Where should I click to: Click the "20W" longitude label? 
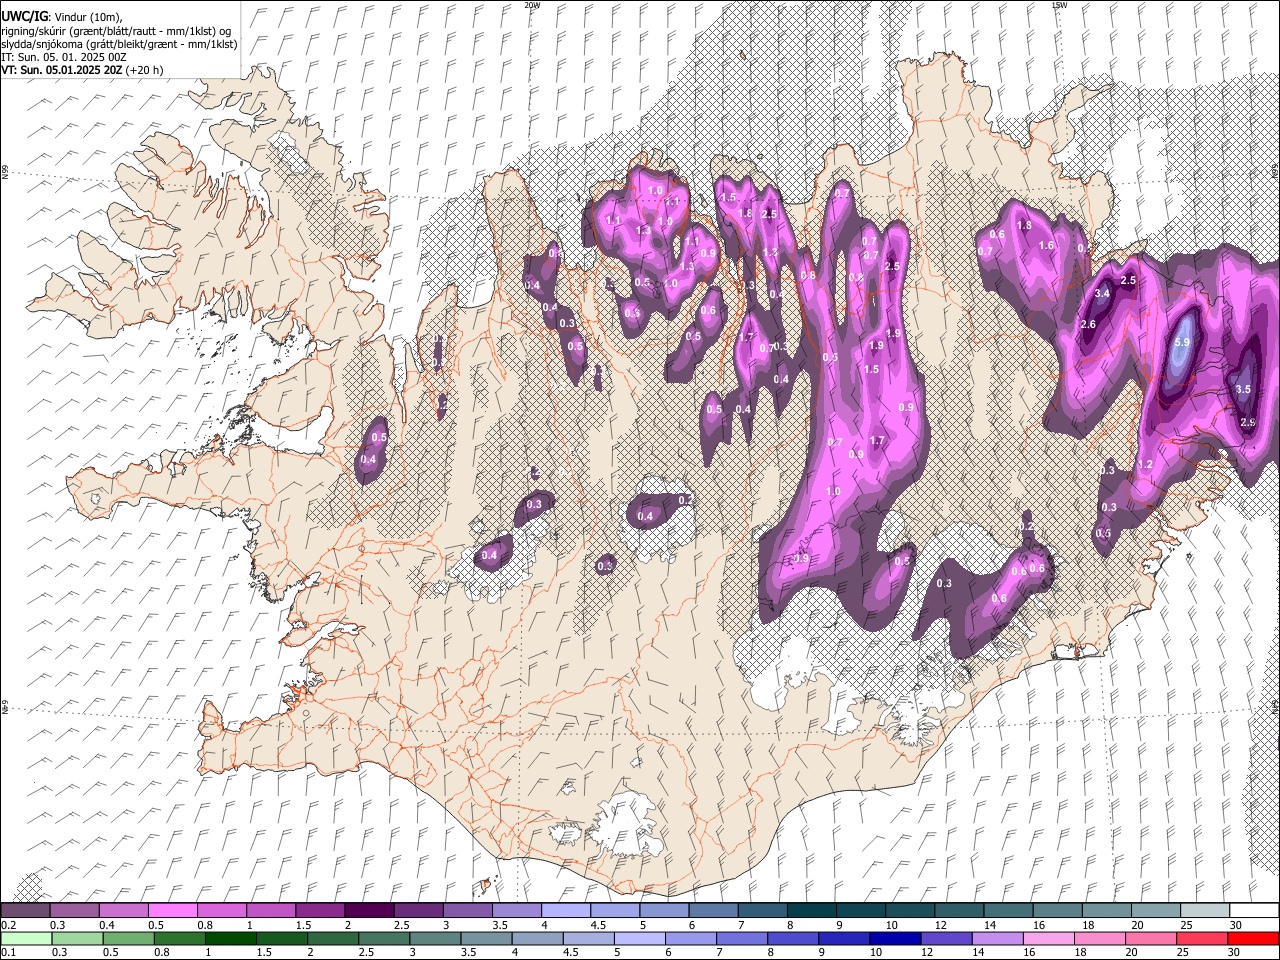pos(532,5)
